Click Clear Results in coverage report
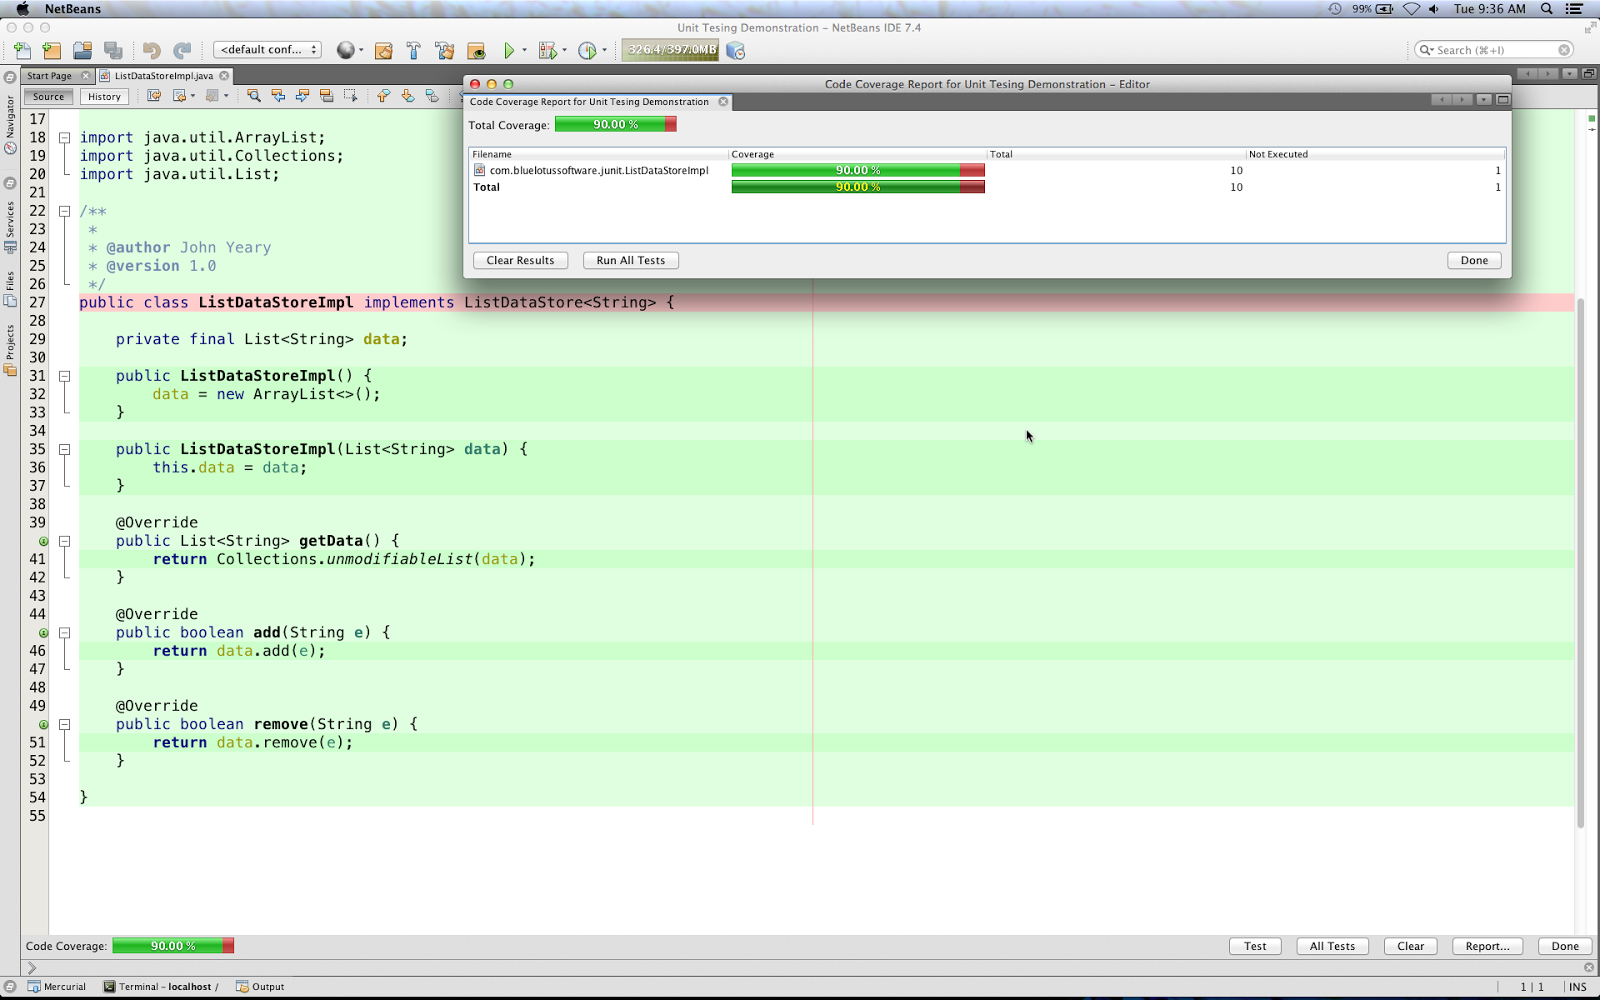The image size is (1600, 1000). click(520, 260)
